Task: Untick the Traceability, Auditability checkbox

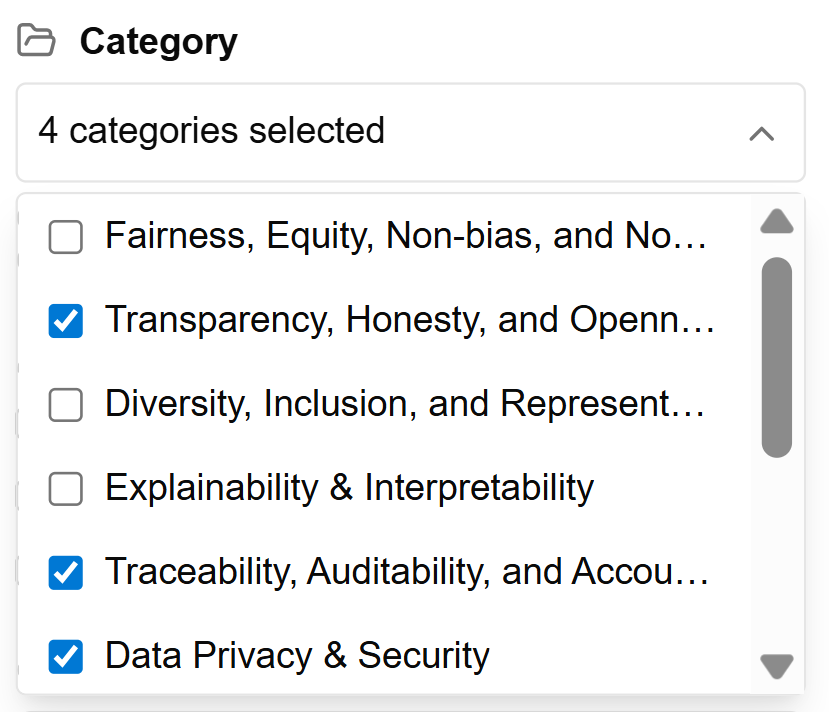Action: pos(66,572)
